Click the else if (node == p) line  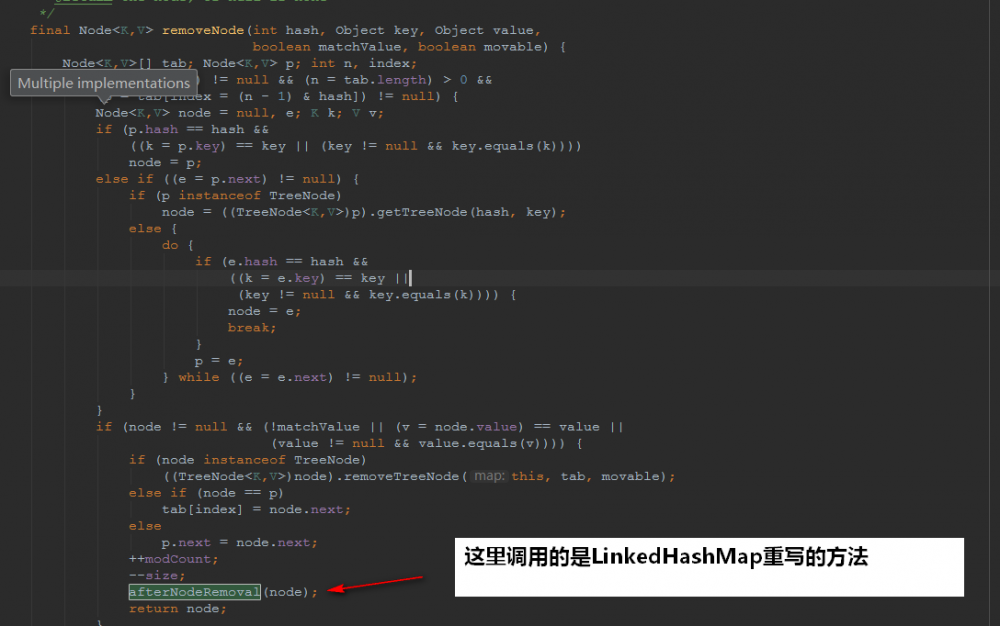click(206, 493)
